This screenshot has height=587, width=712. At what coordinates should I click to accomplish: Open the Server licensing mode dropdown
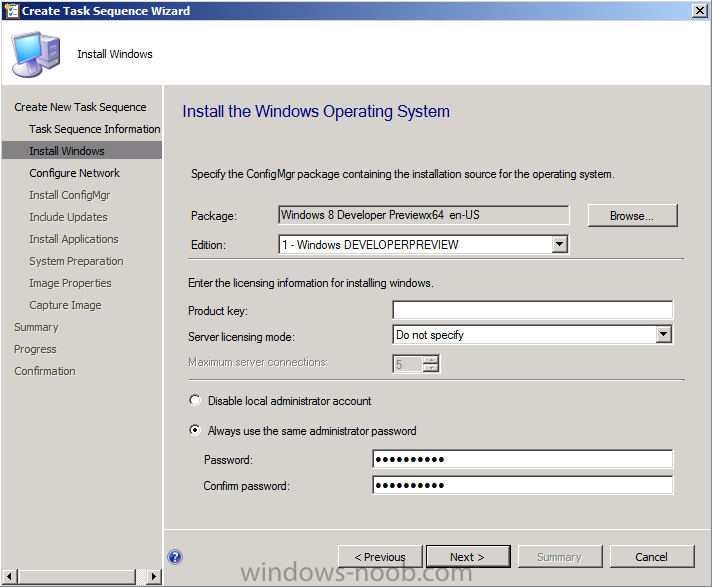(x=663, y=335)
